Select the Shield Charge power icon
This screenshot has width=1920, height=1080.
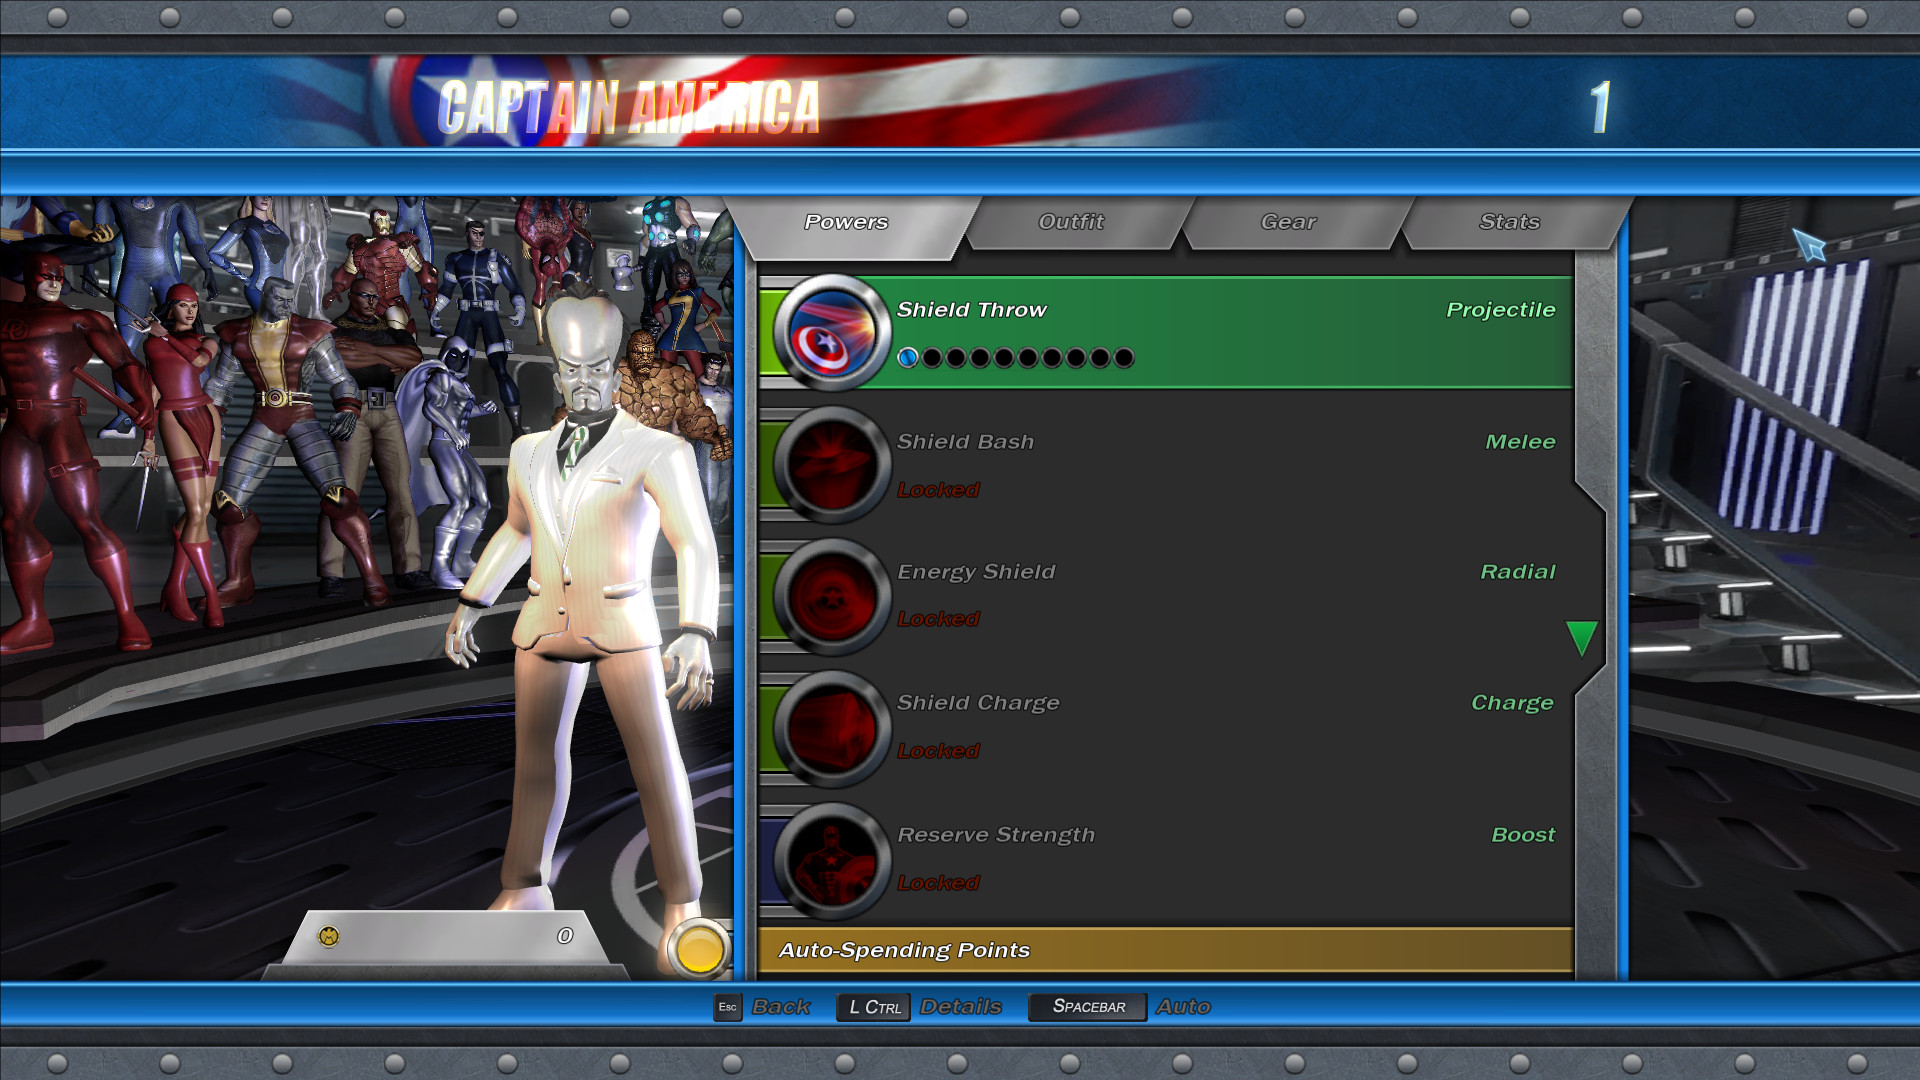coord(831,728)
